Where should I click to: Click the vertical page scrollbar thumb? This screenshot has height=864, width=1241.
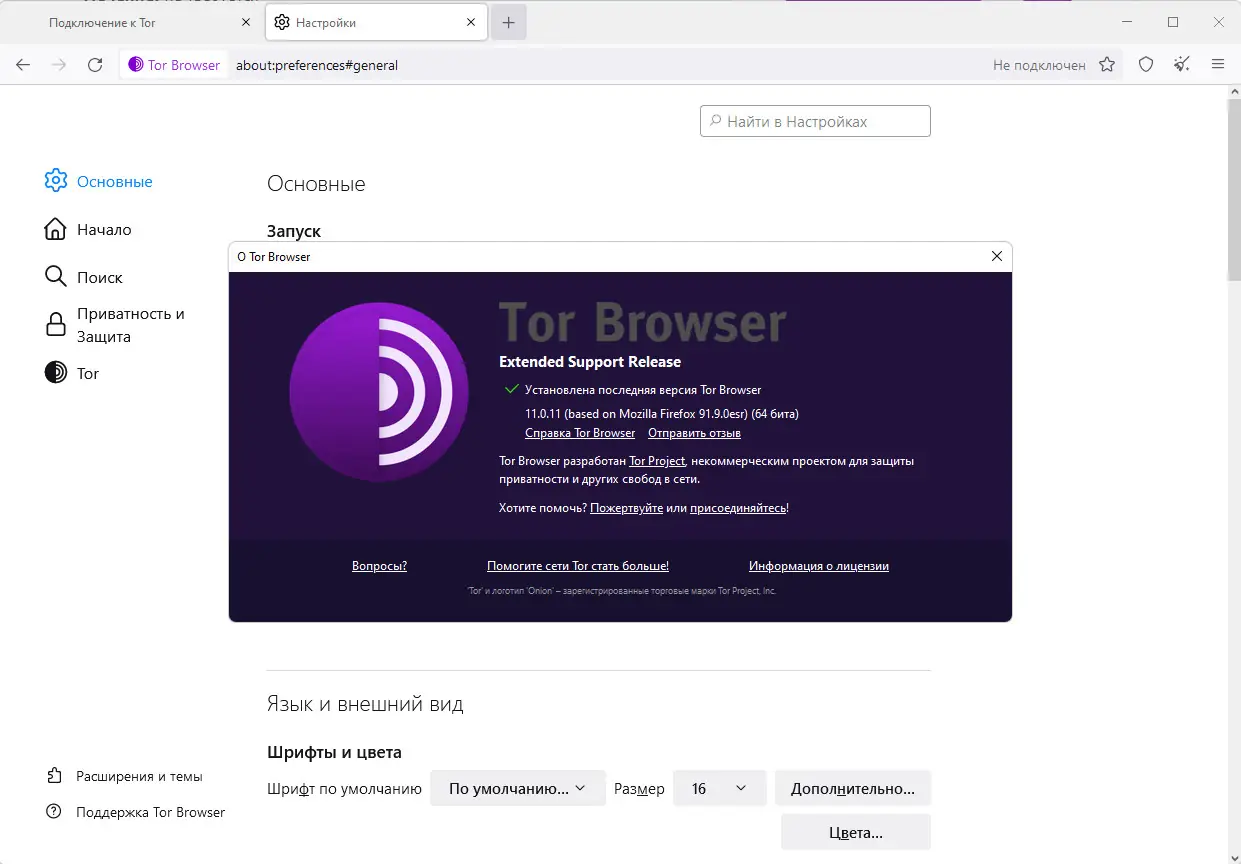click(1233, 190)
